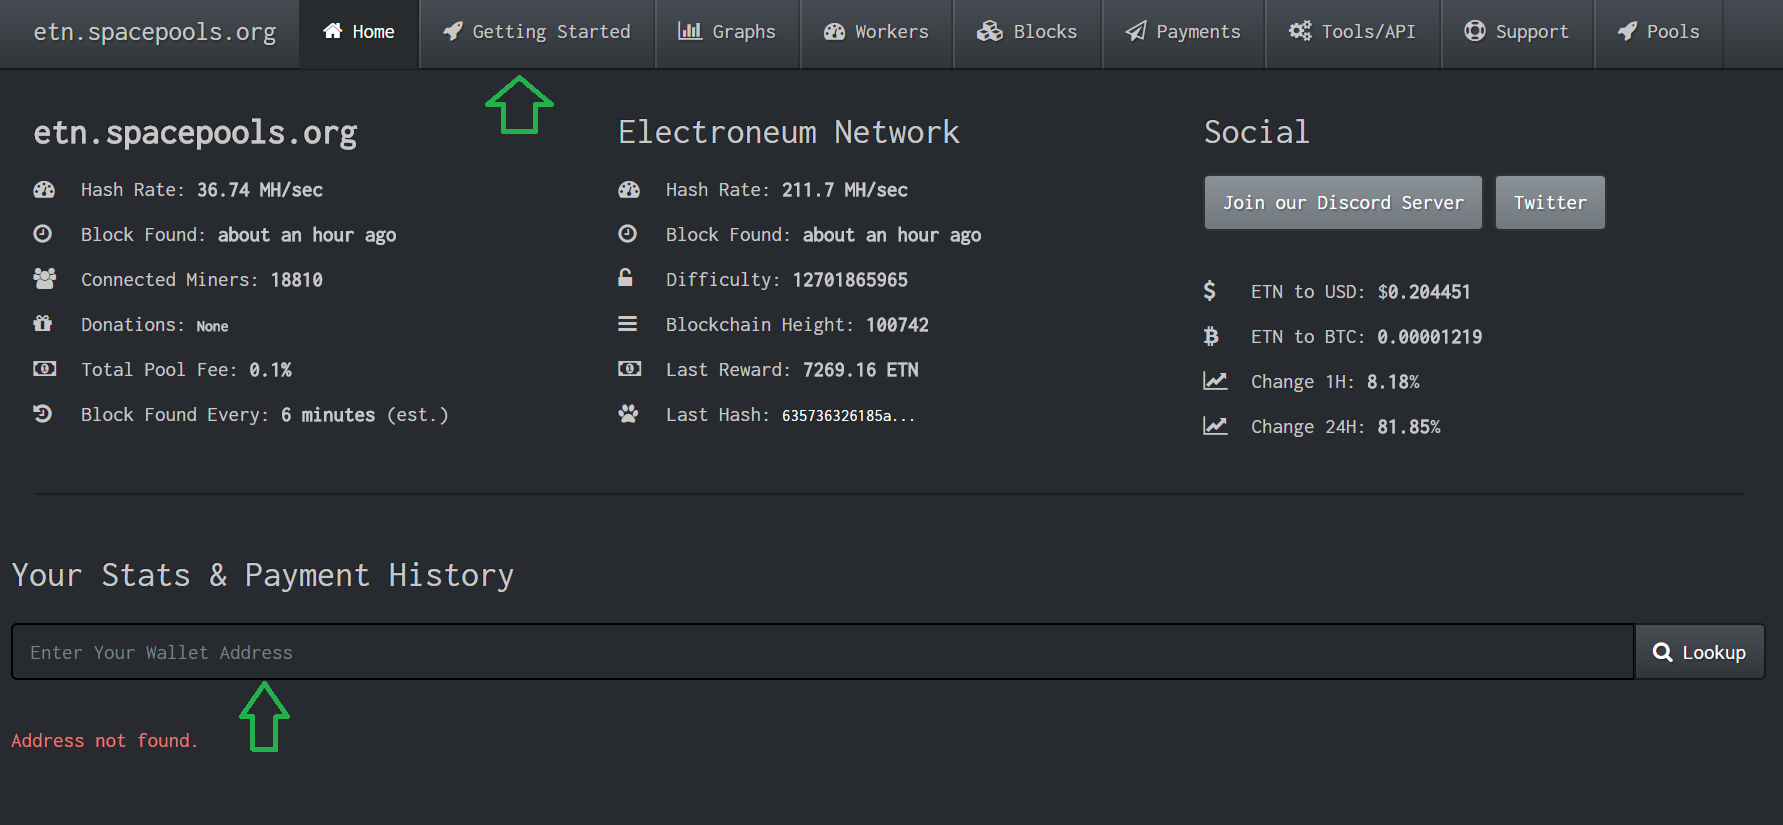Open the Getting Started tab
The image size is (1783, 825).
coord(537,32)
